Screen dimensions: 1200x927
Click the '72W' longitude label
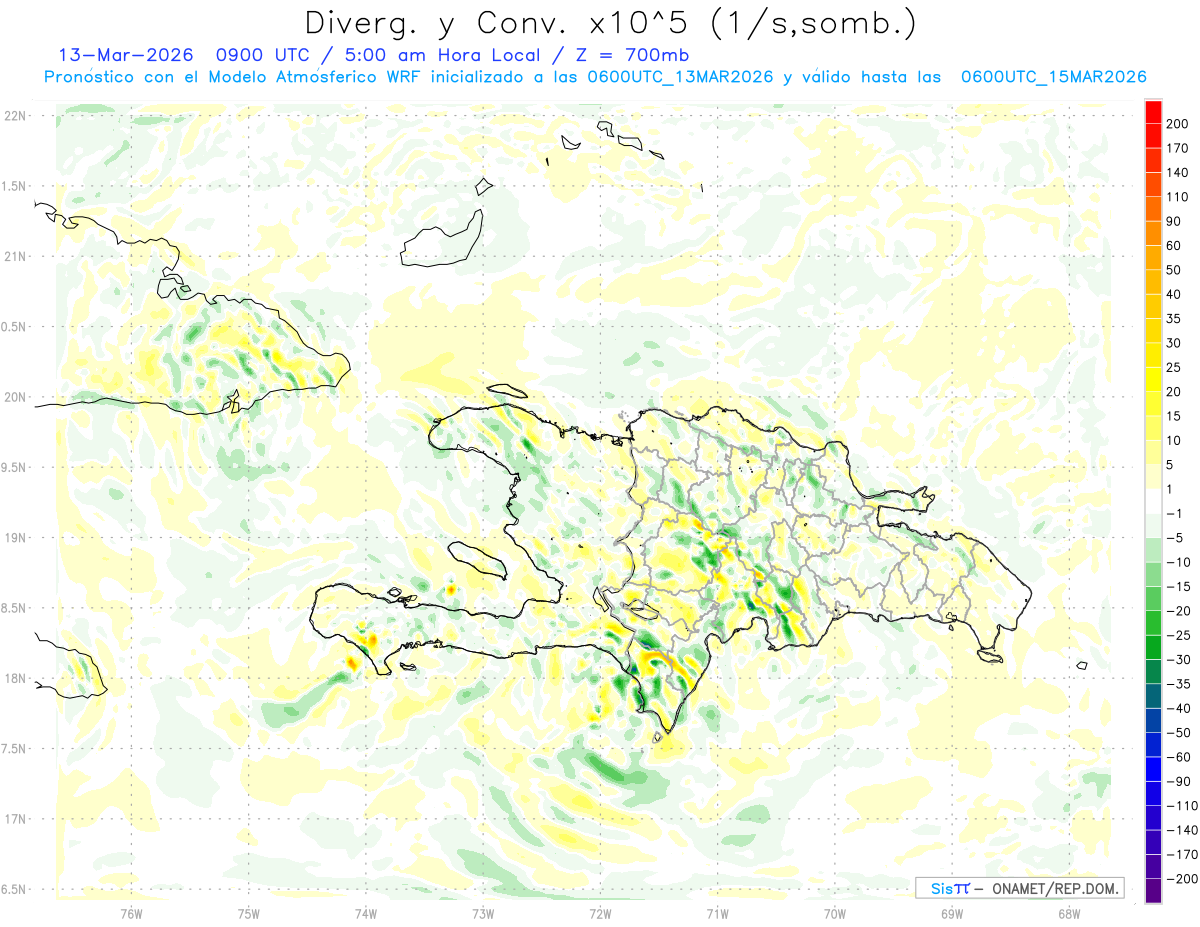pyautogui.click(x=600, y=913)
